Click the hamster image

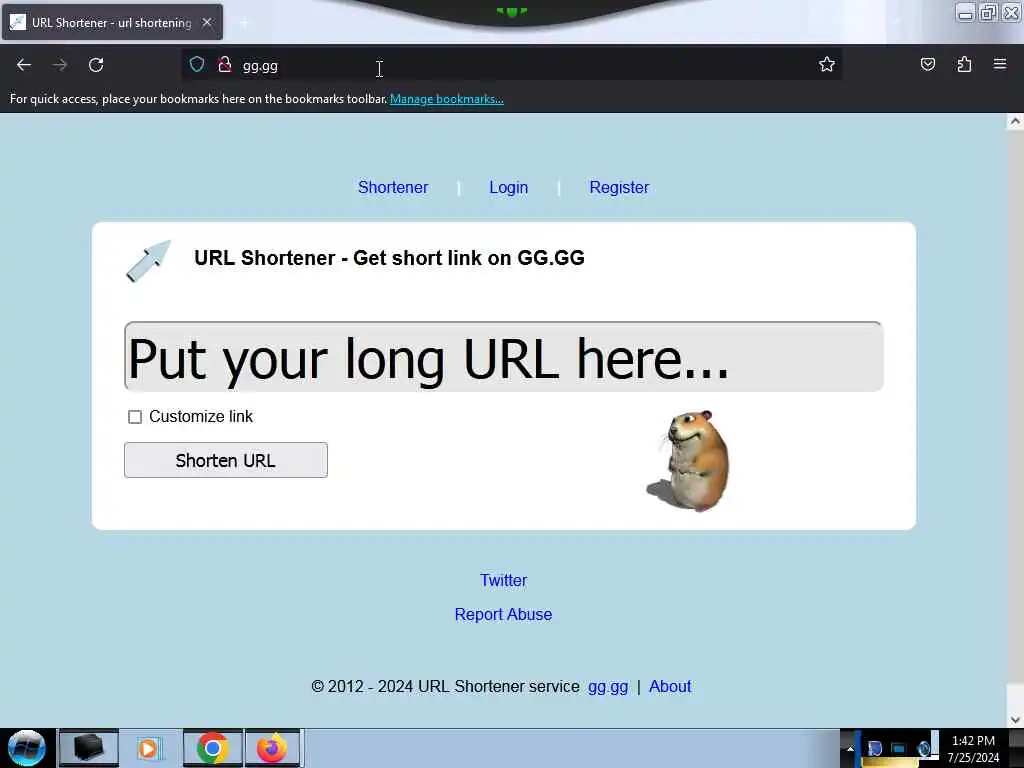click(689, 461)
